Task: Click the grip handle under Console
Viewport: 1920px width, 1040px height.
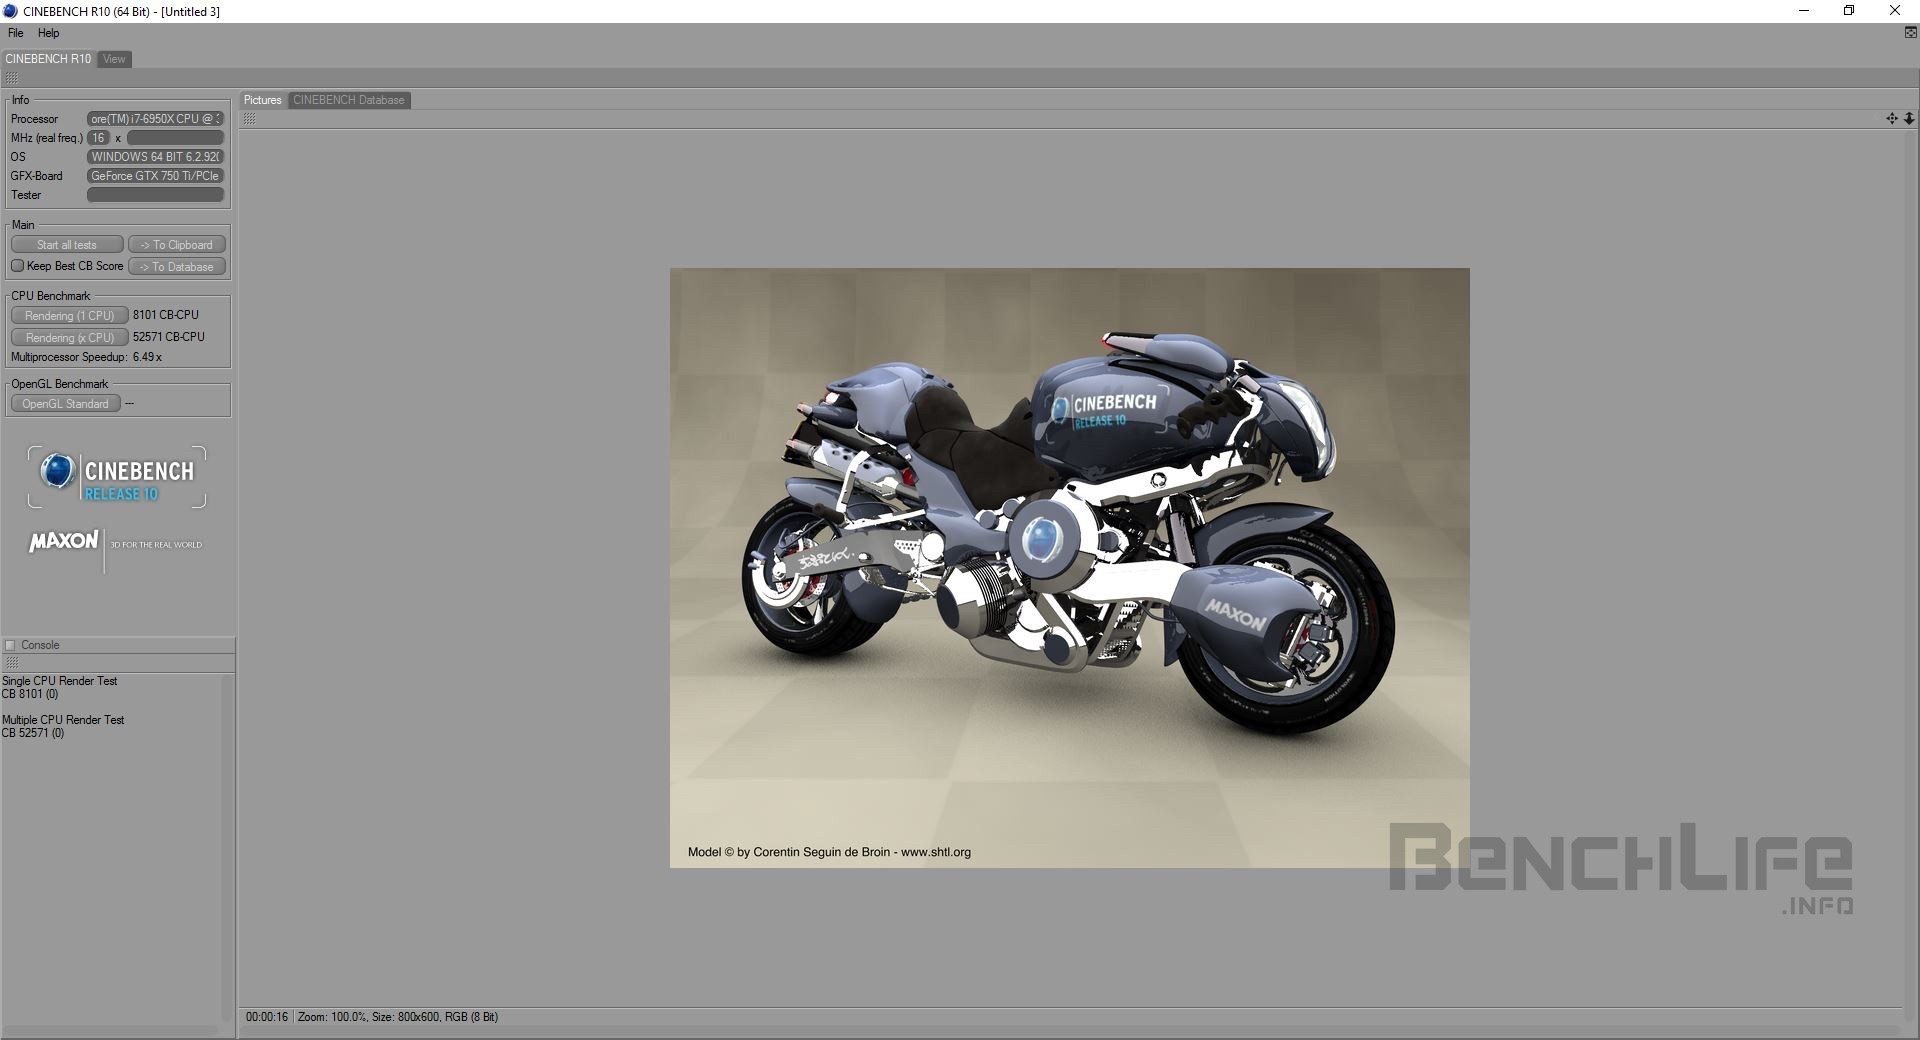Action: coord(12,663)
